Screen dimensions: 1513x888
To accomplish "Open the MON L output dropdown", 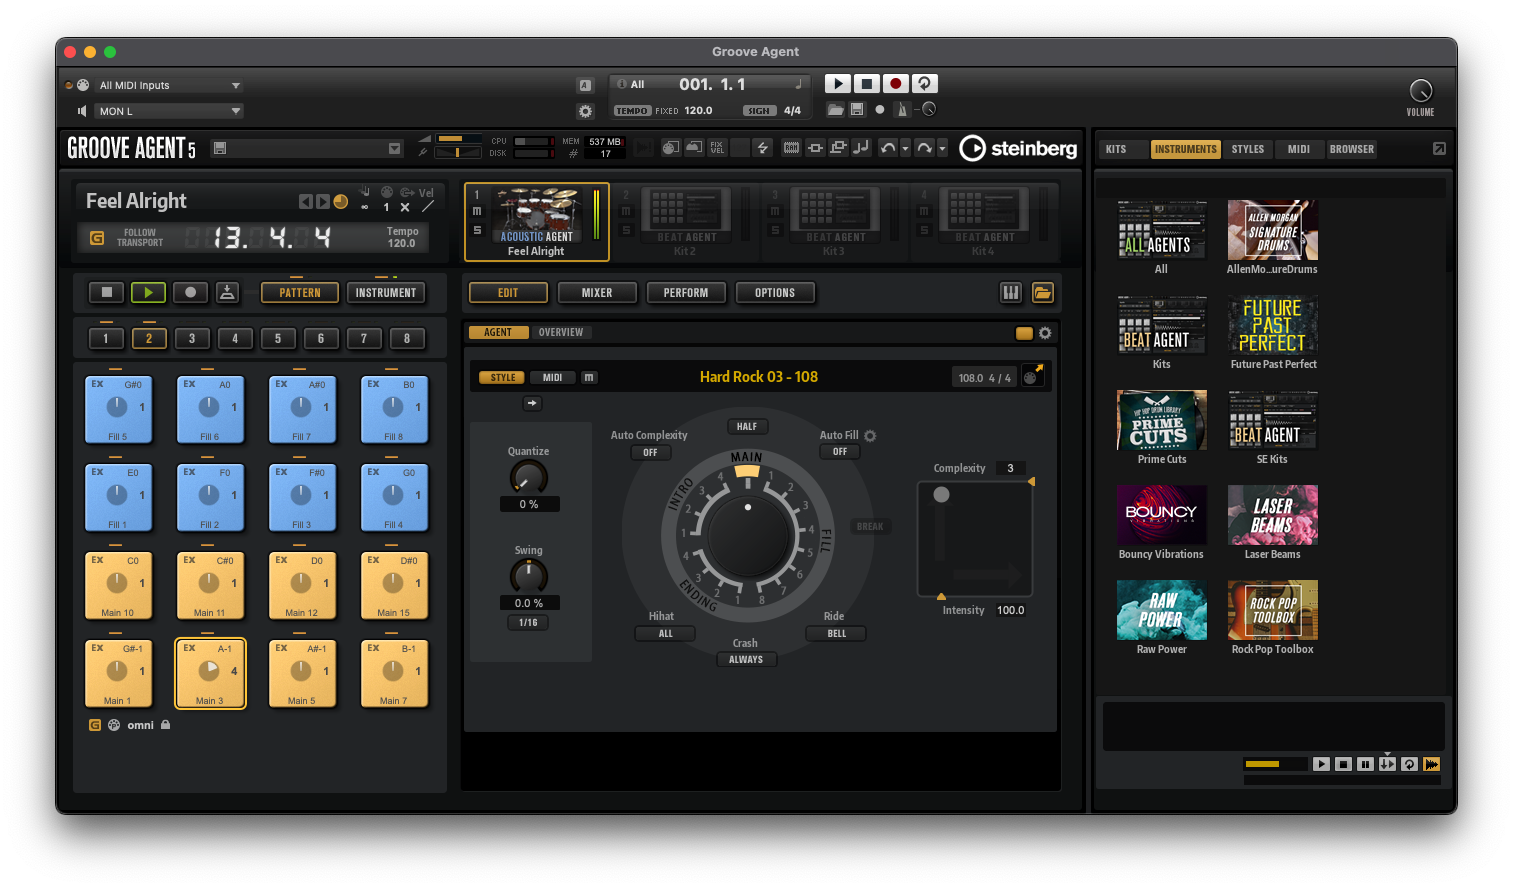I will tap(169, 111).
